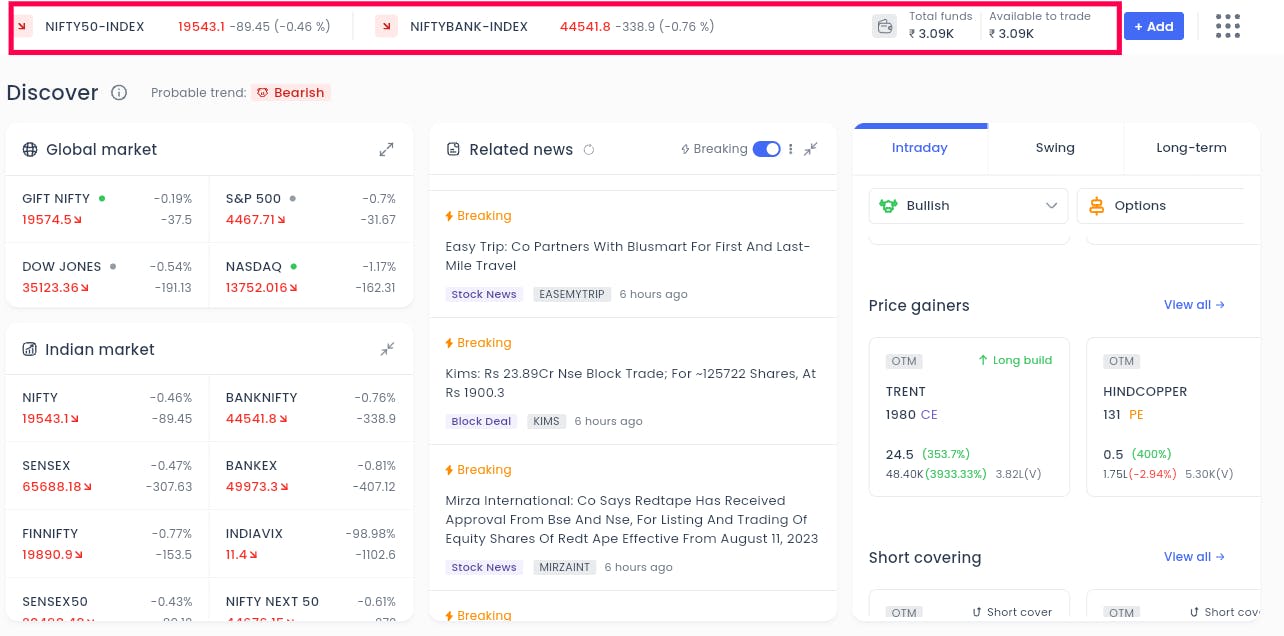Click the HINDCOPPER card OTM badge
Viewport: 1284px width, 636px height.
tap(1121, 361)
